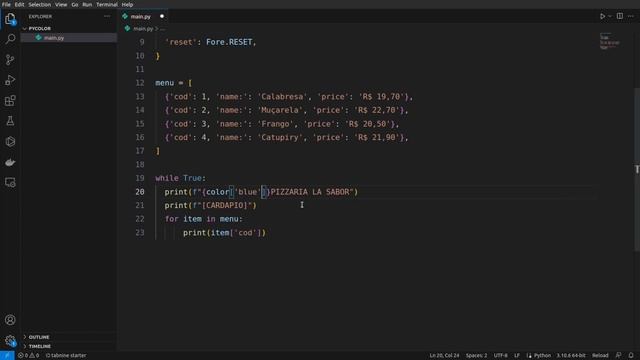
Task: Click on 'for item in menu:' in line 22
Action: coord(203,219)
